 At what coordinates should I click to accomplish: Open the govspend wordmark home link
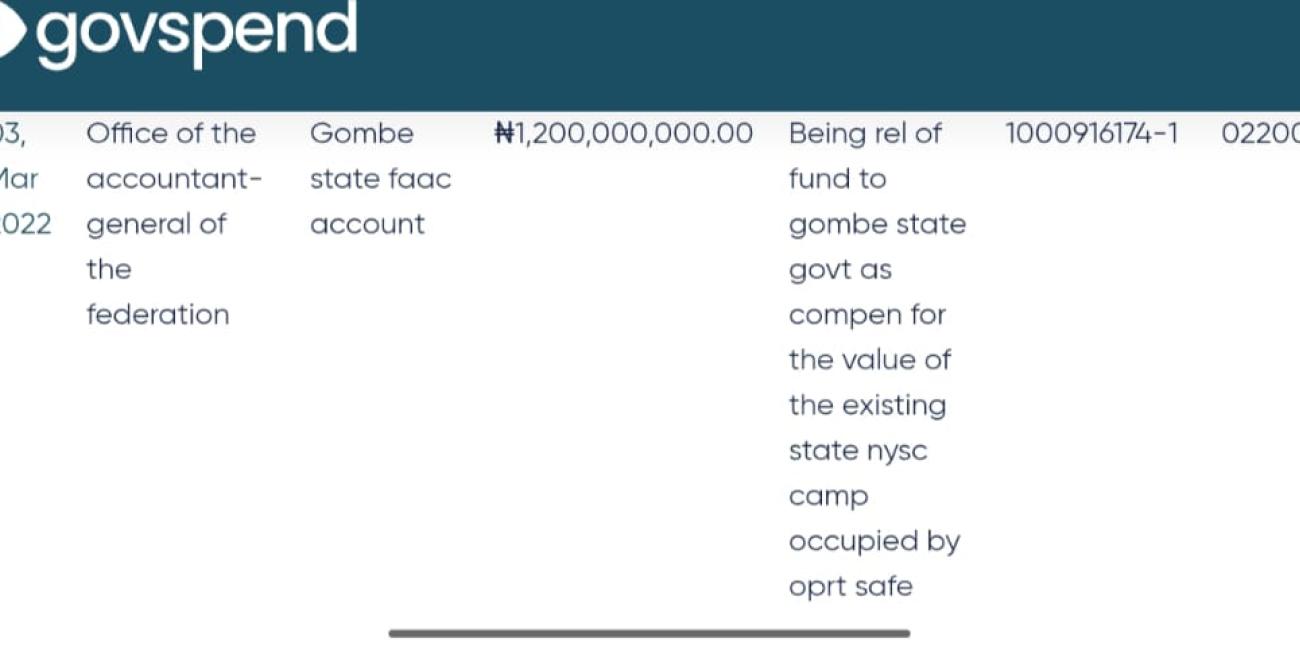tap(196, 30)
